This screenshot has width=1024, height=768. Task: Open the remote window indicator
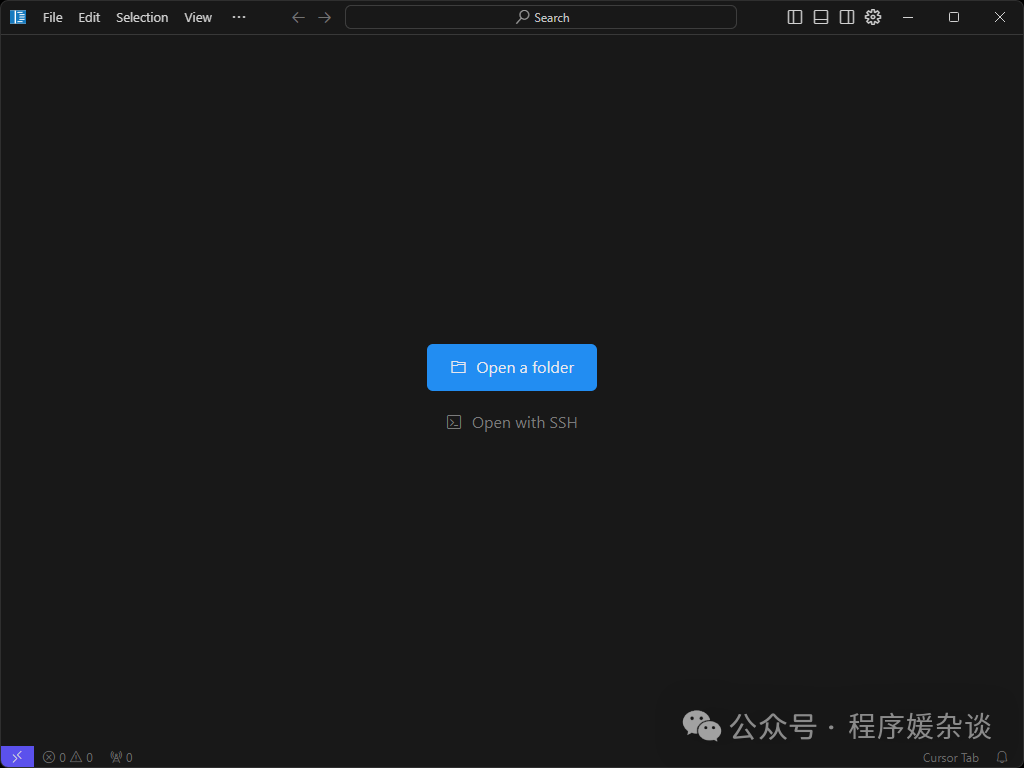coord(17,757)
